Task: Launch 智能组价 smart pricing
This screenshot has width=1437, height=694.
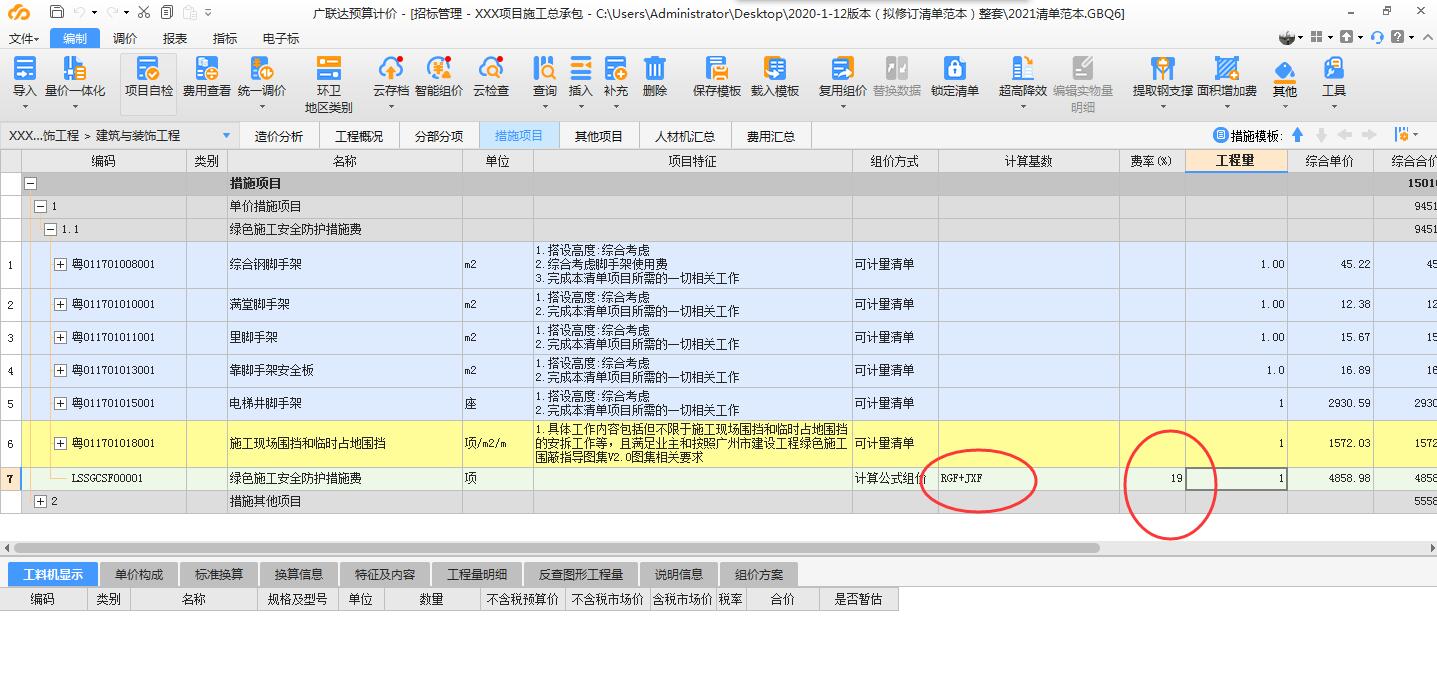Action: click(x=439, y=68)
